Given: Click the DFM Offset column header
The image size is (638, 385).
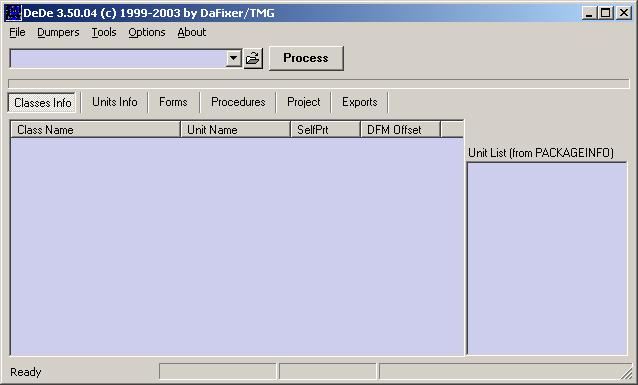Looking at the screenshot, I should [400, 130].
